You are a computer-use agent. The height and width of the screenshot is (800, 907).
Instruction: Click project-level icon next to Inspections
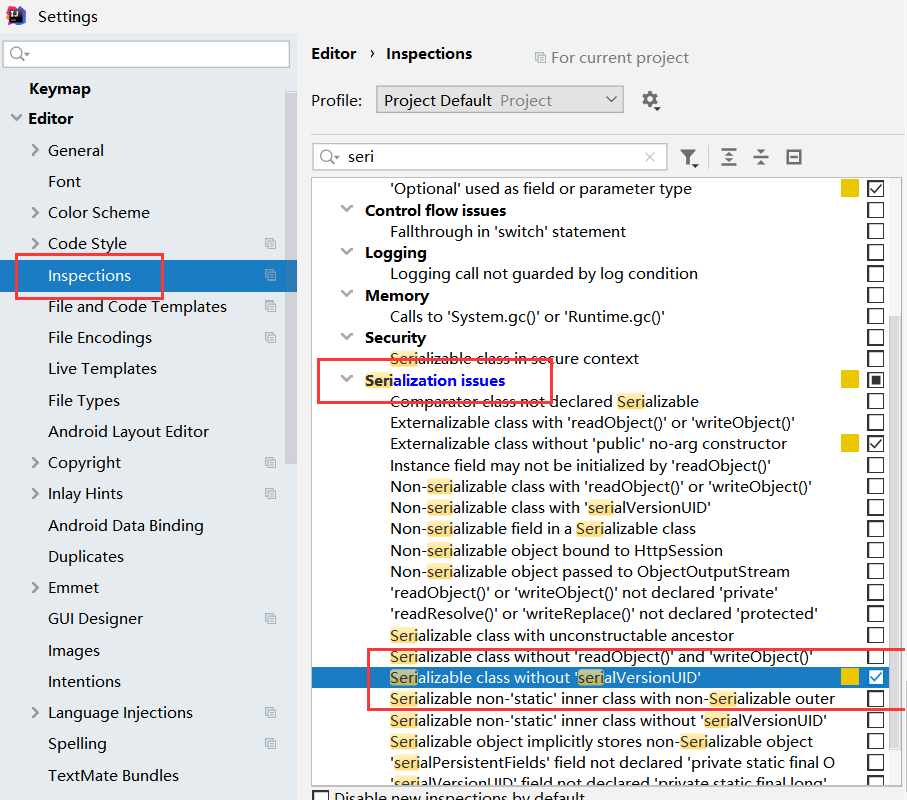click(270, 275)
